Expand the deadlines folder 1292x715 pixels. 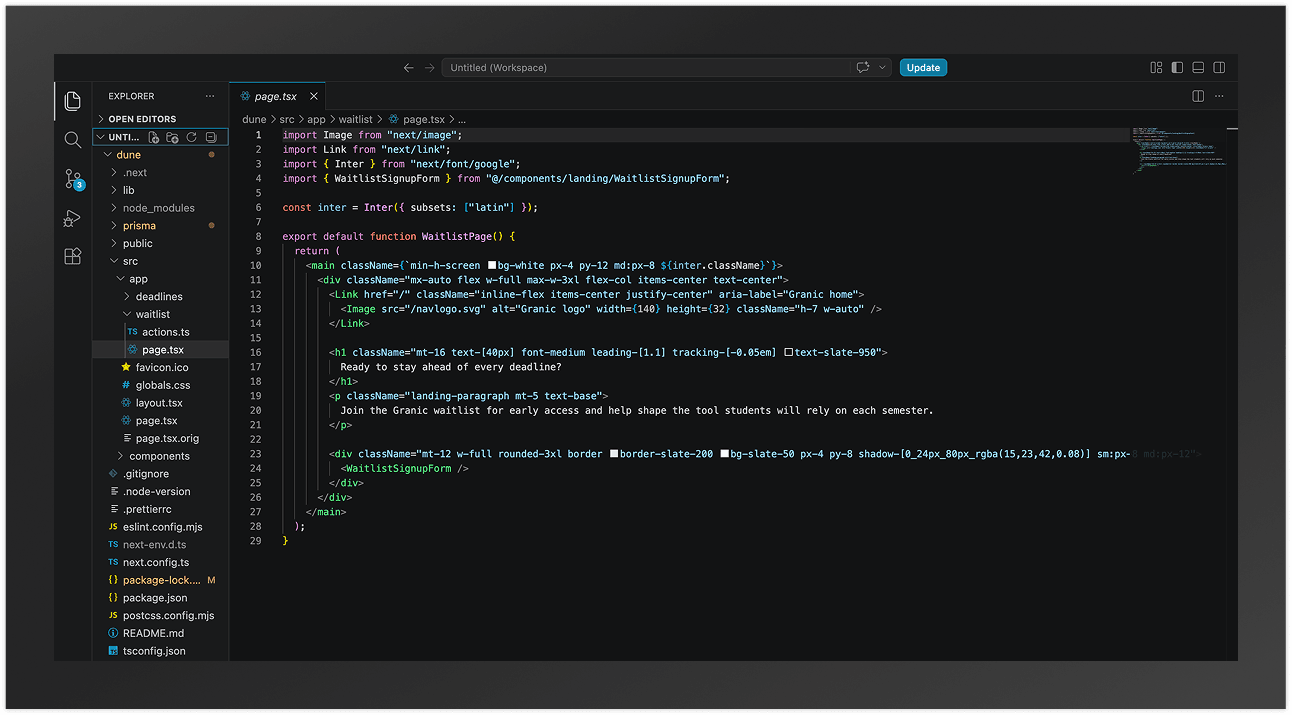pos(160,297)
